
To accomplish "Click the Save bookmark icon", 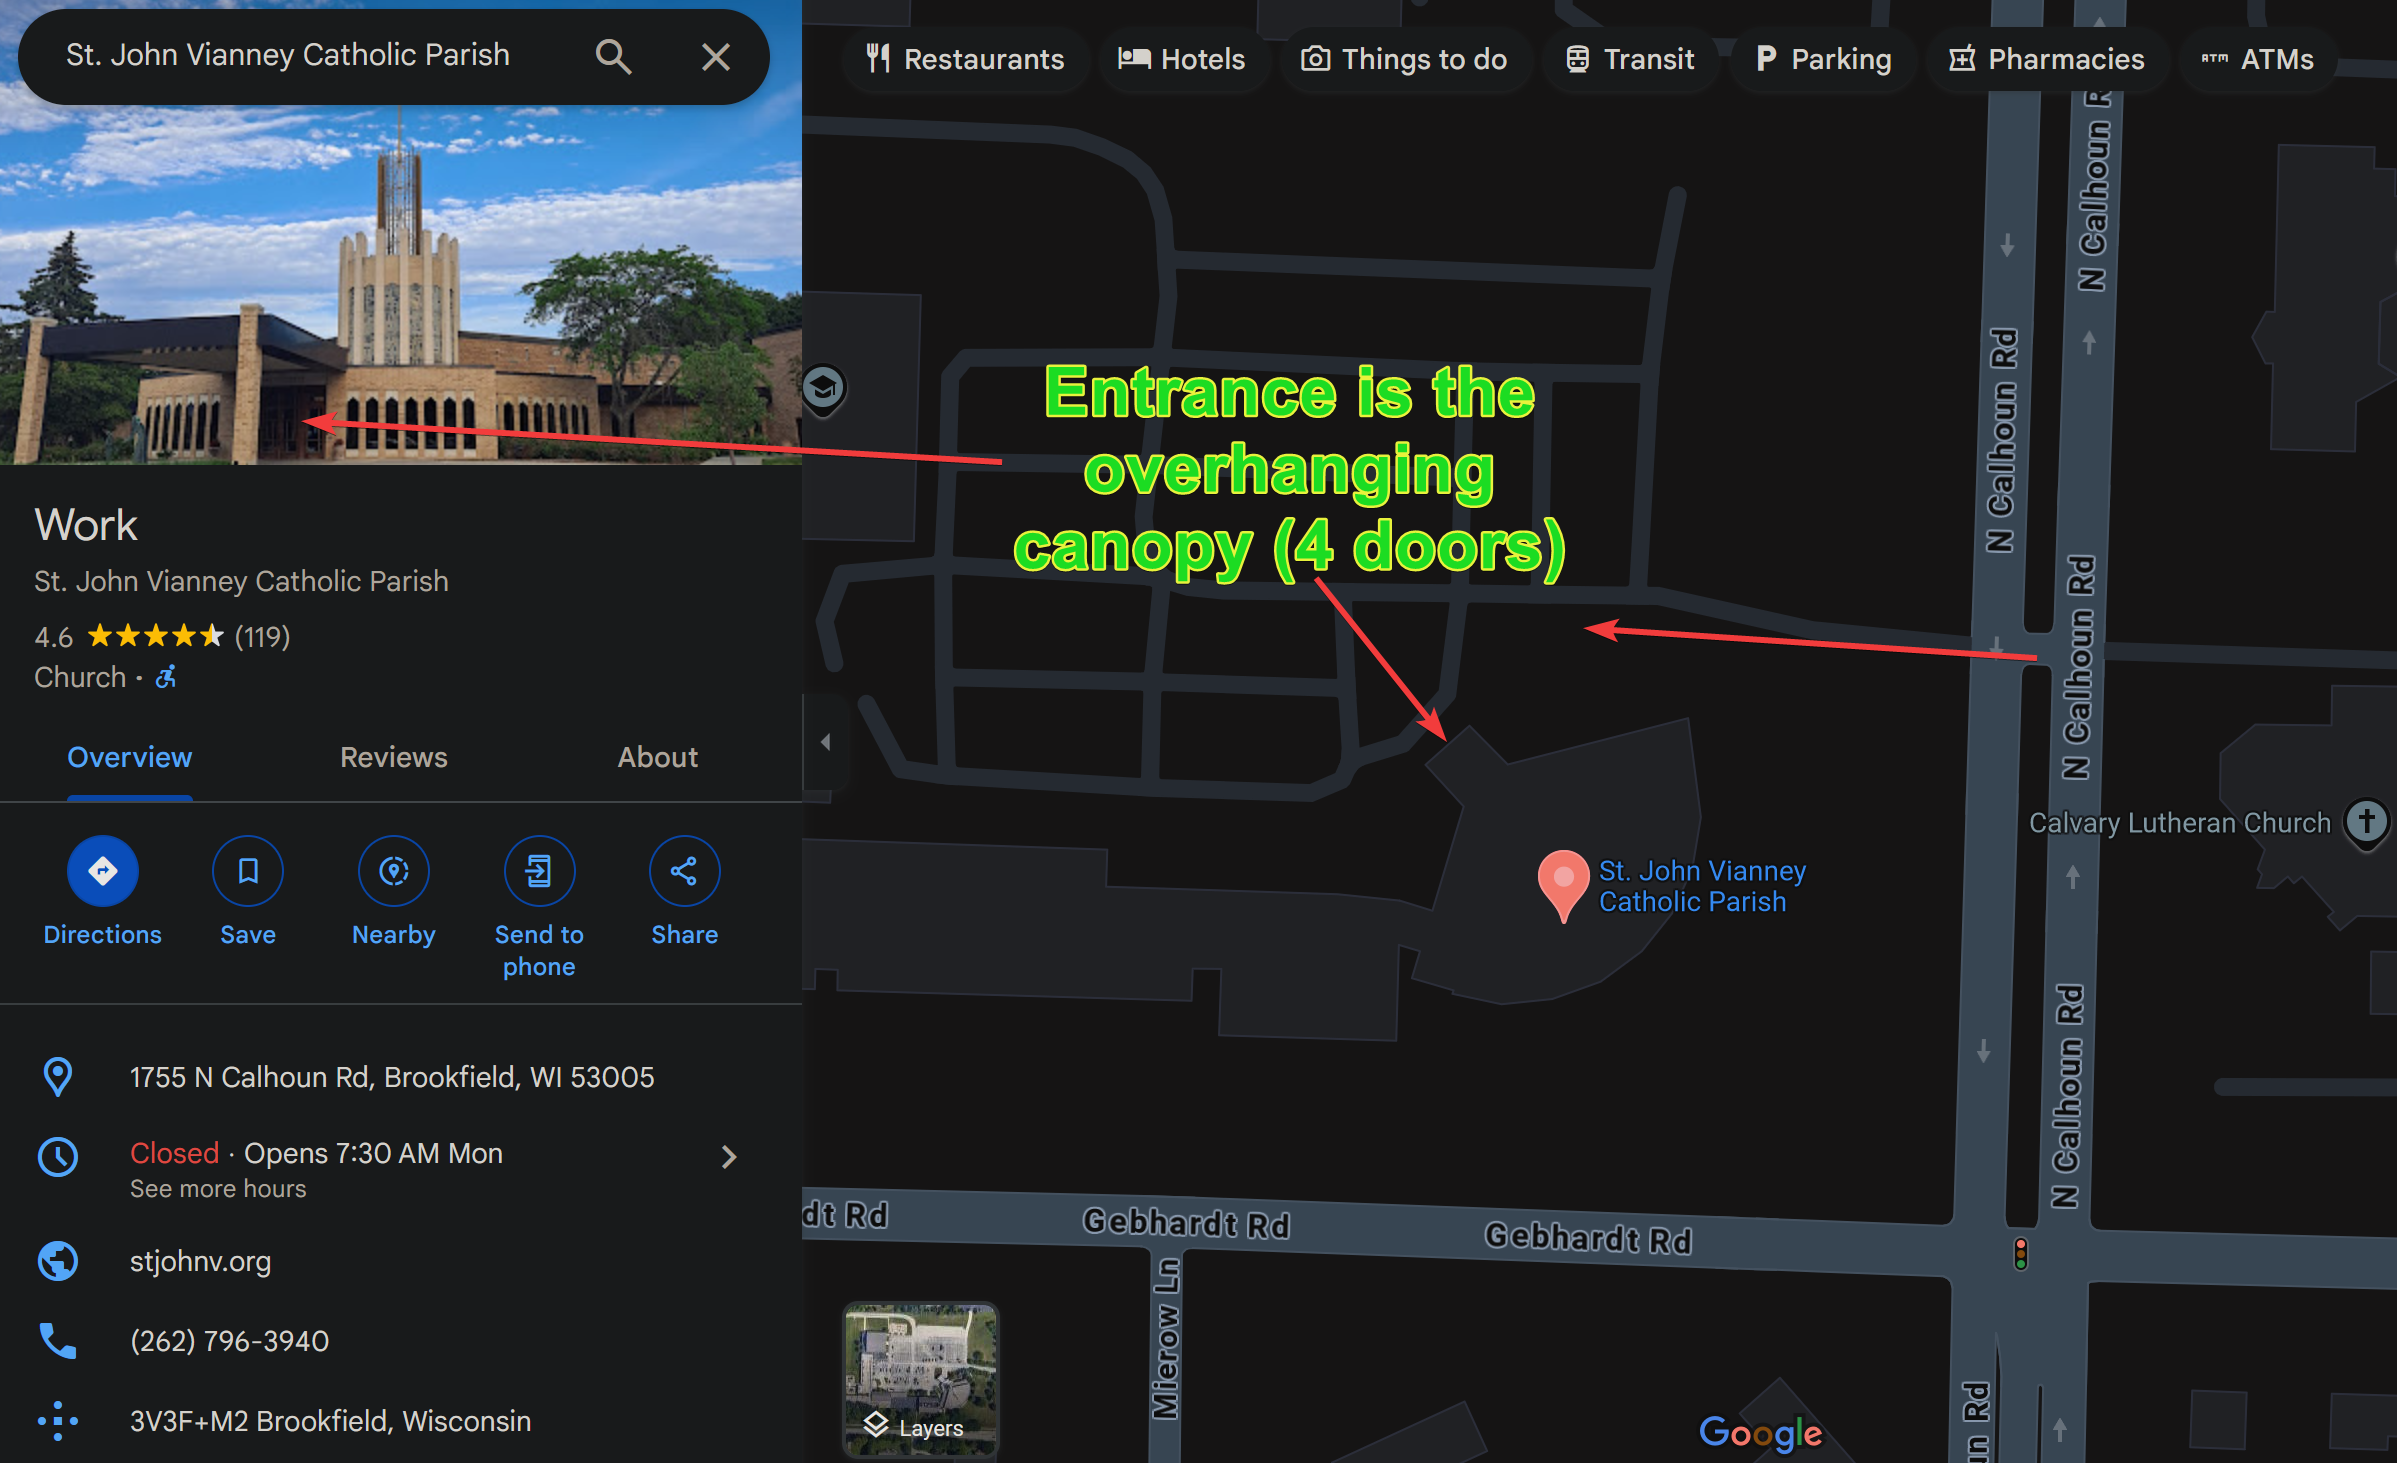I will coord(248,871).
